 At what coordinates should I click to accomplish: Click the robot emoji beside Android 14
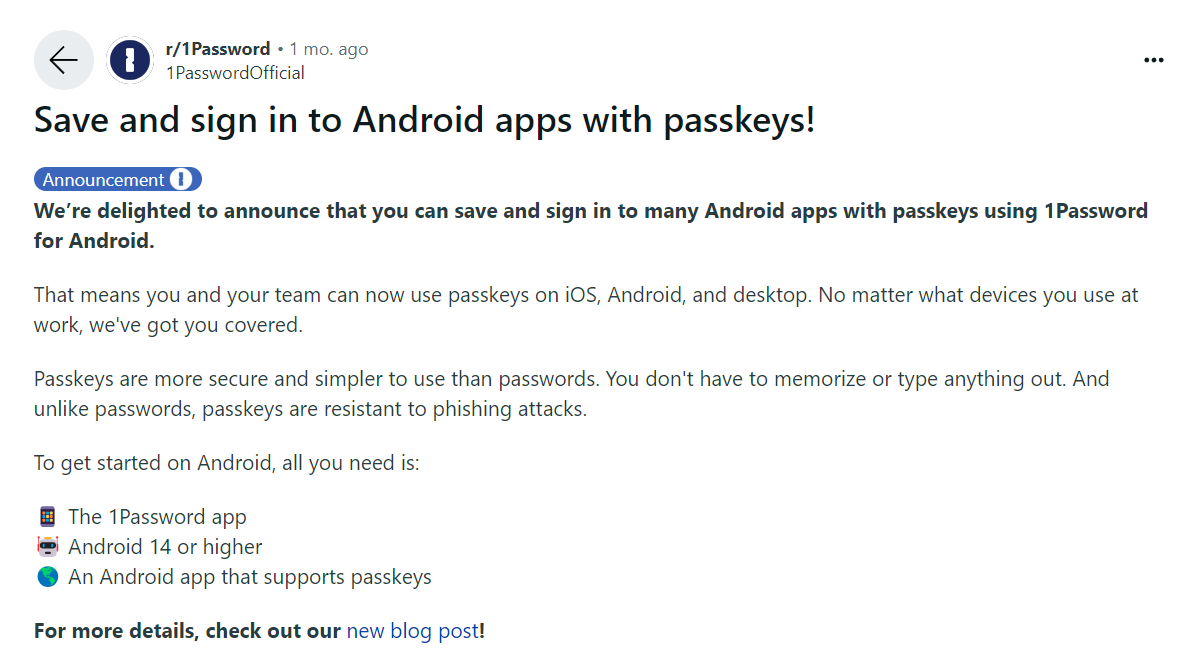[x=47, y=547]
